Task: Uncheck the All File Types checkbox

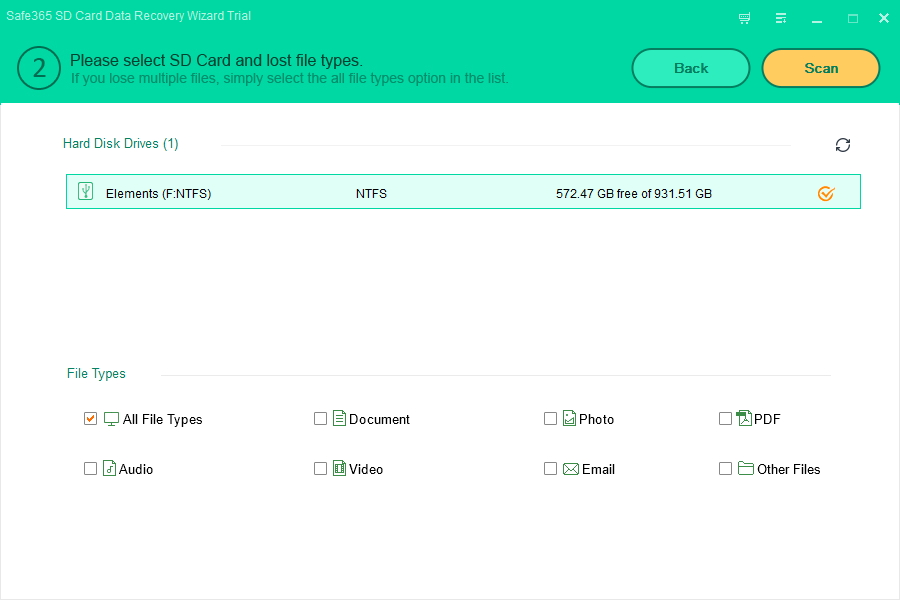Action: 90,419
